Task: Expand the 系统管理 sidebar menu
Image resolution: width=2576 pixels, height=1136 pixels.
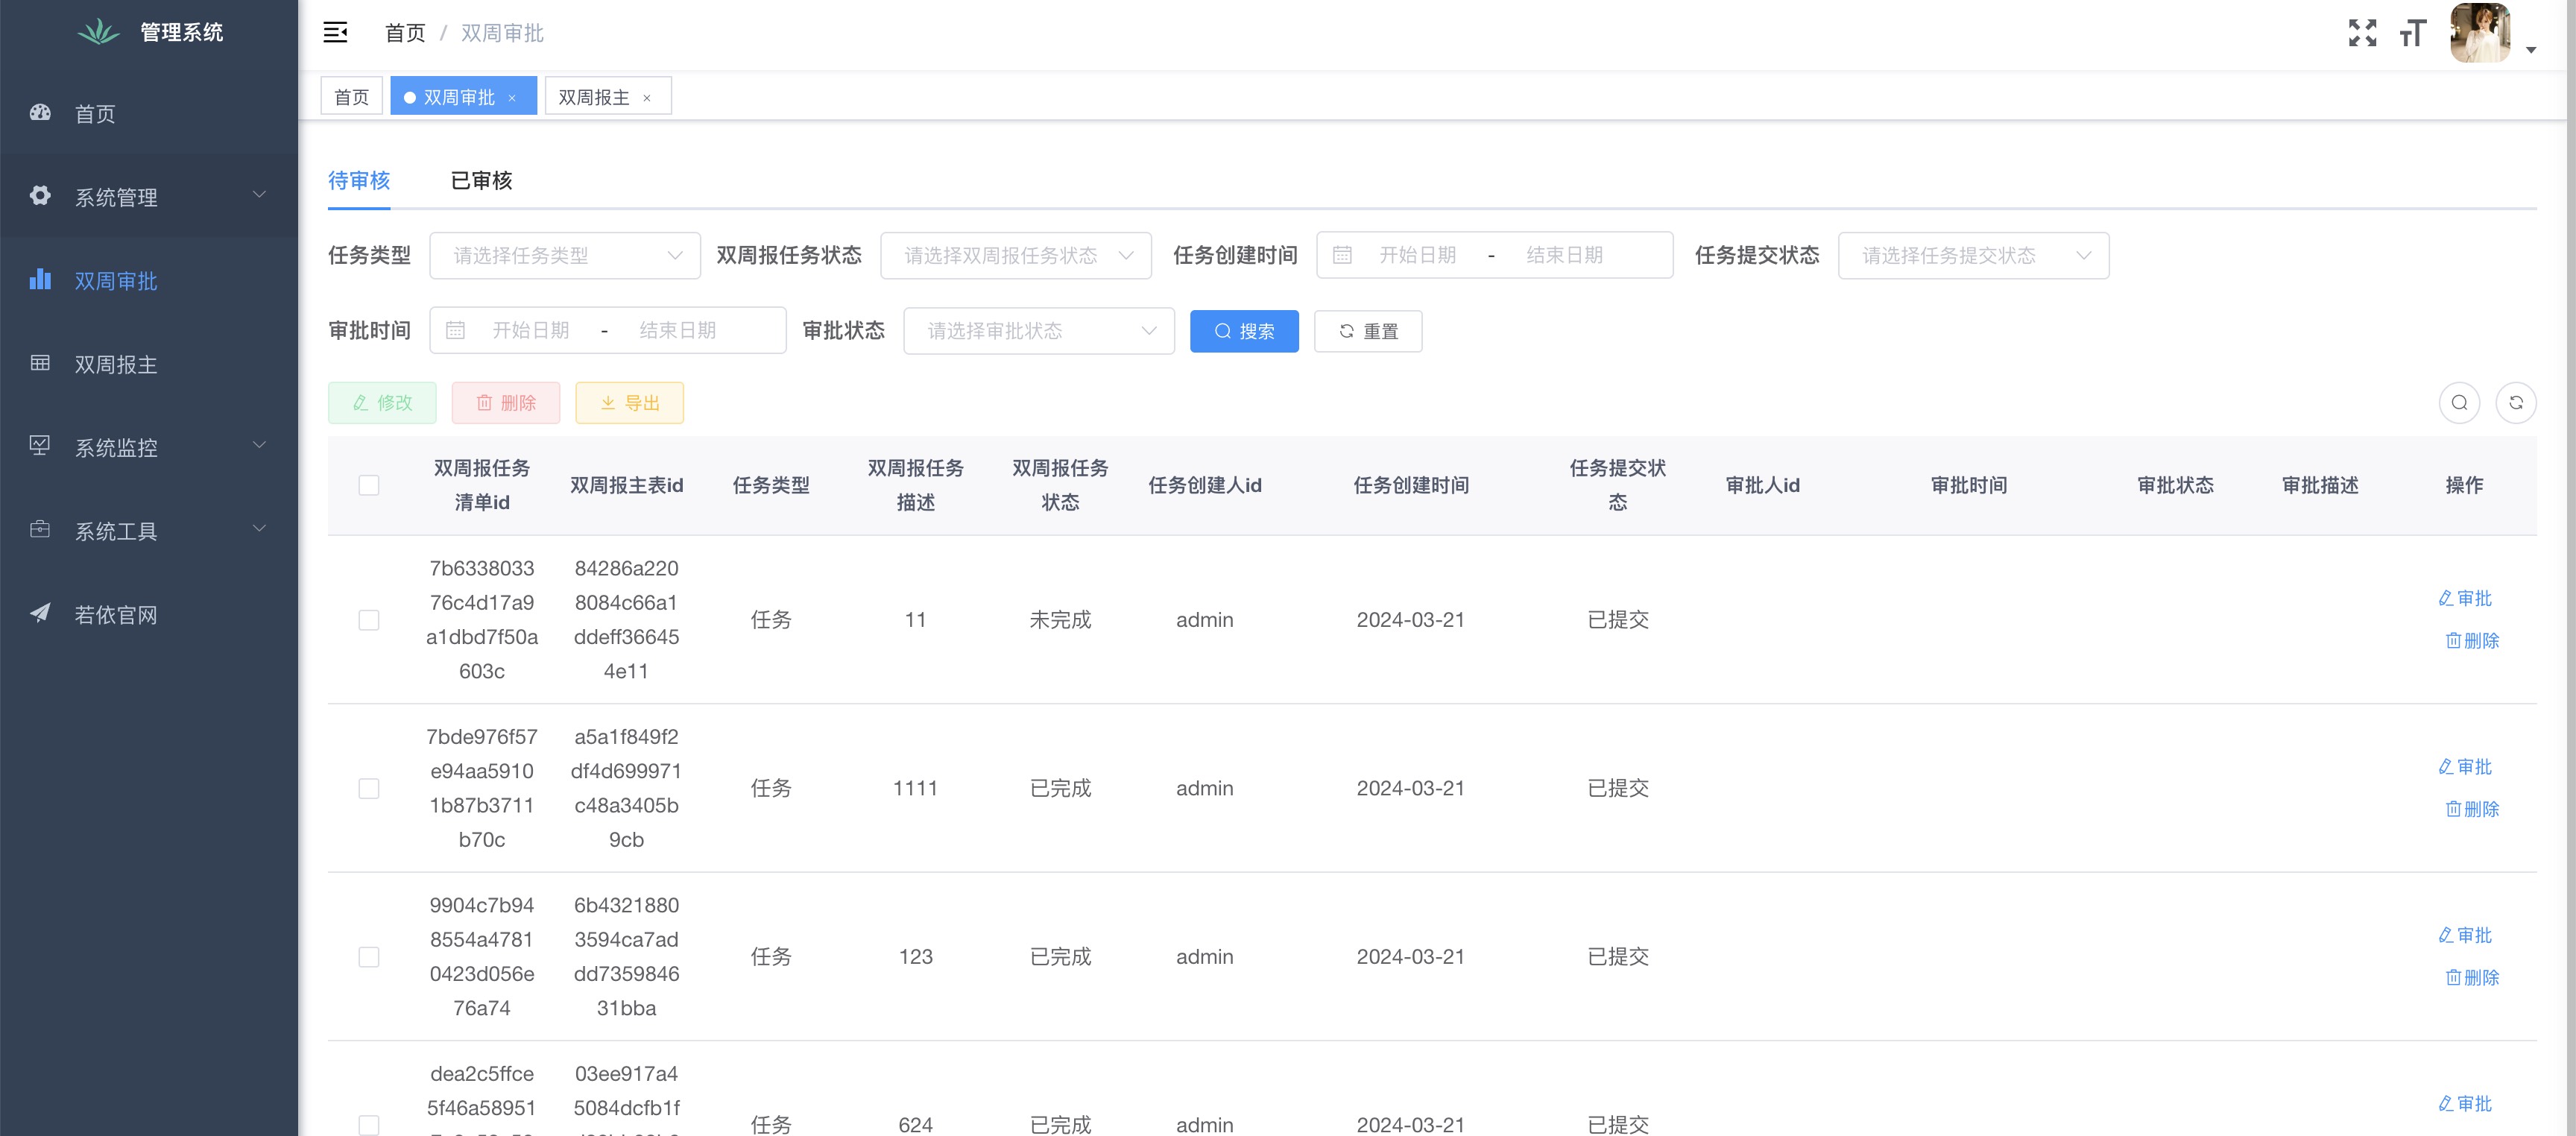Action: coord(149,197)
